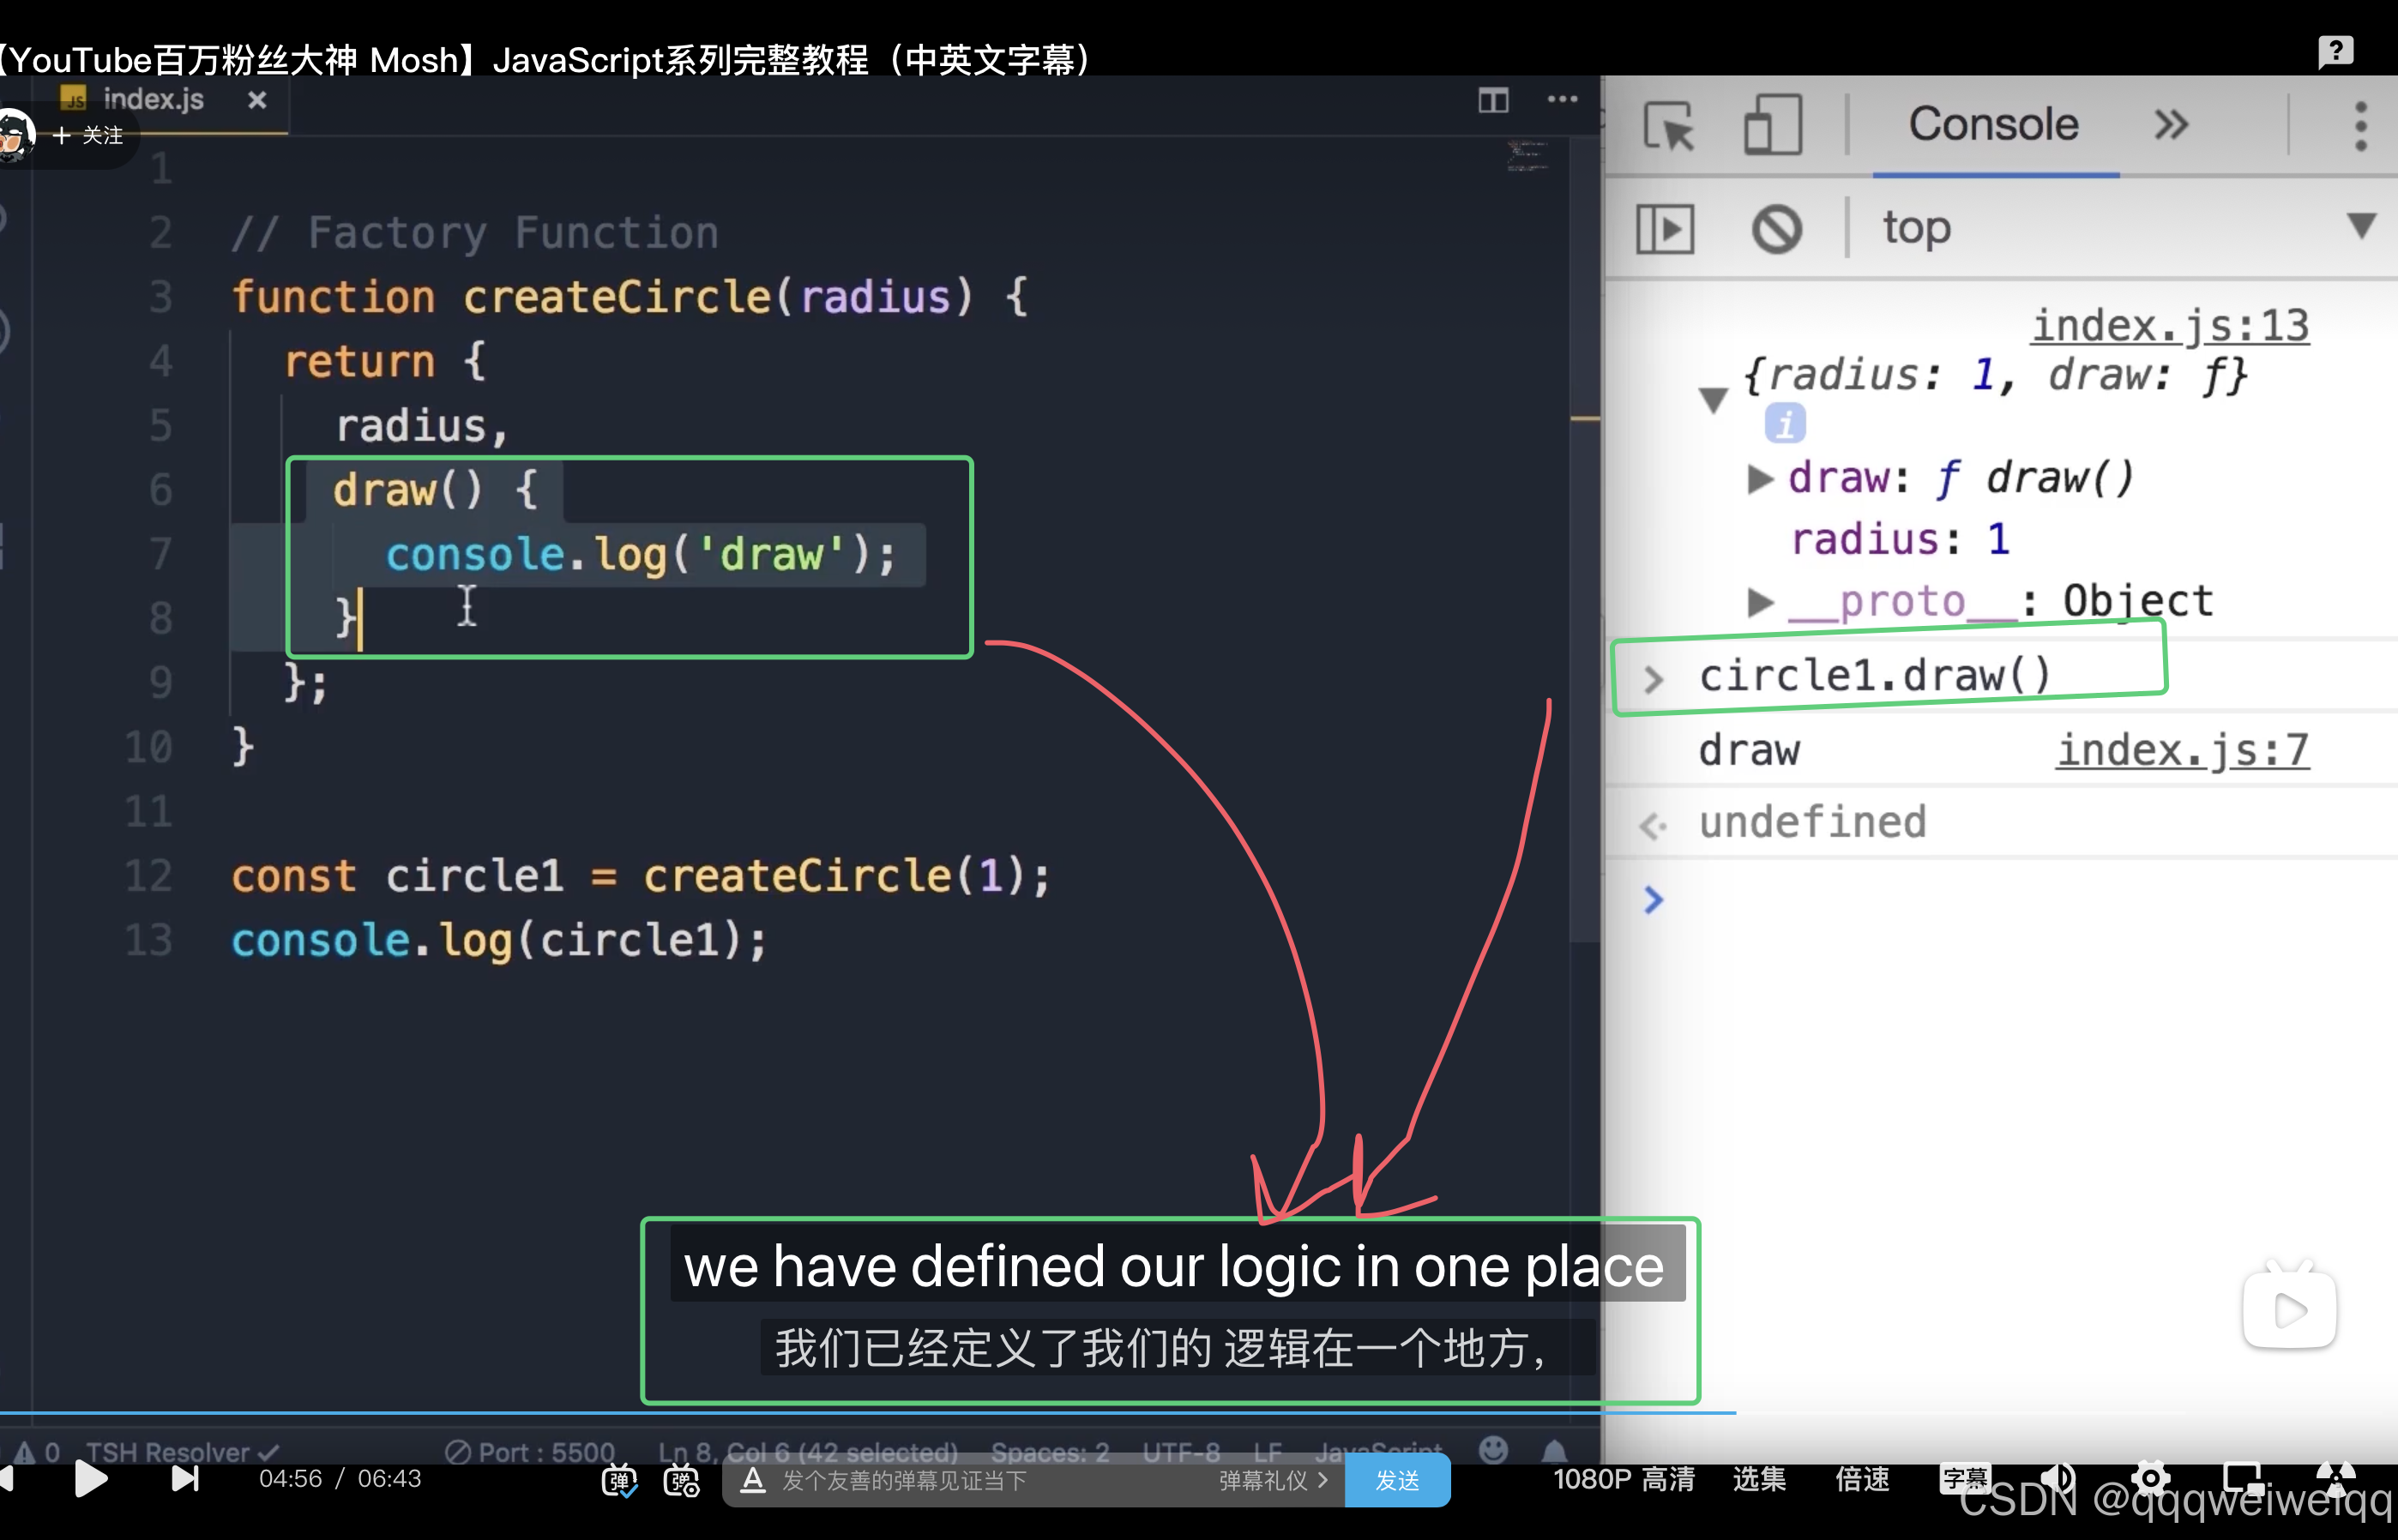
Task: Click line number 11 in the gutter
Action: coord(148,812)
